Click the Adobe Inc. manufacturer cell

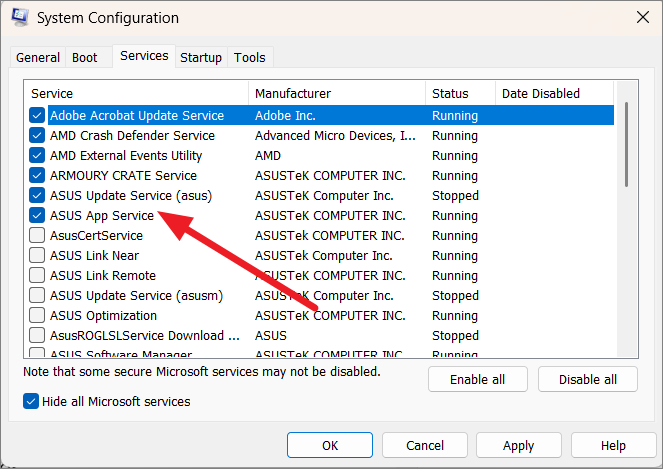285,115
